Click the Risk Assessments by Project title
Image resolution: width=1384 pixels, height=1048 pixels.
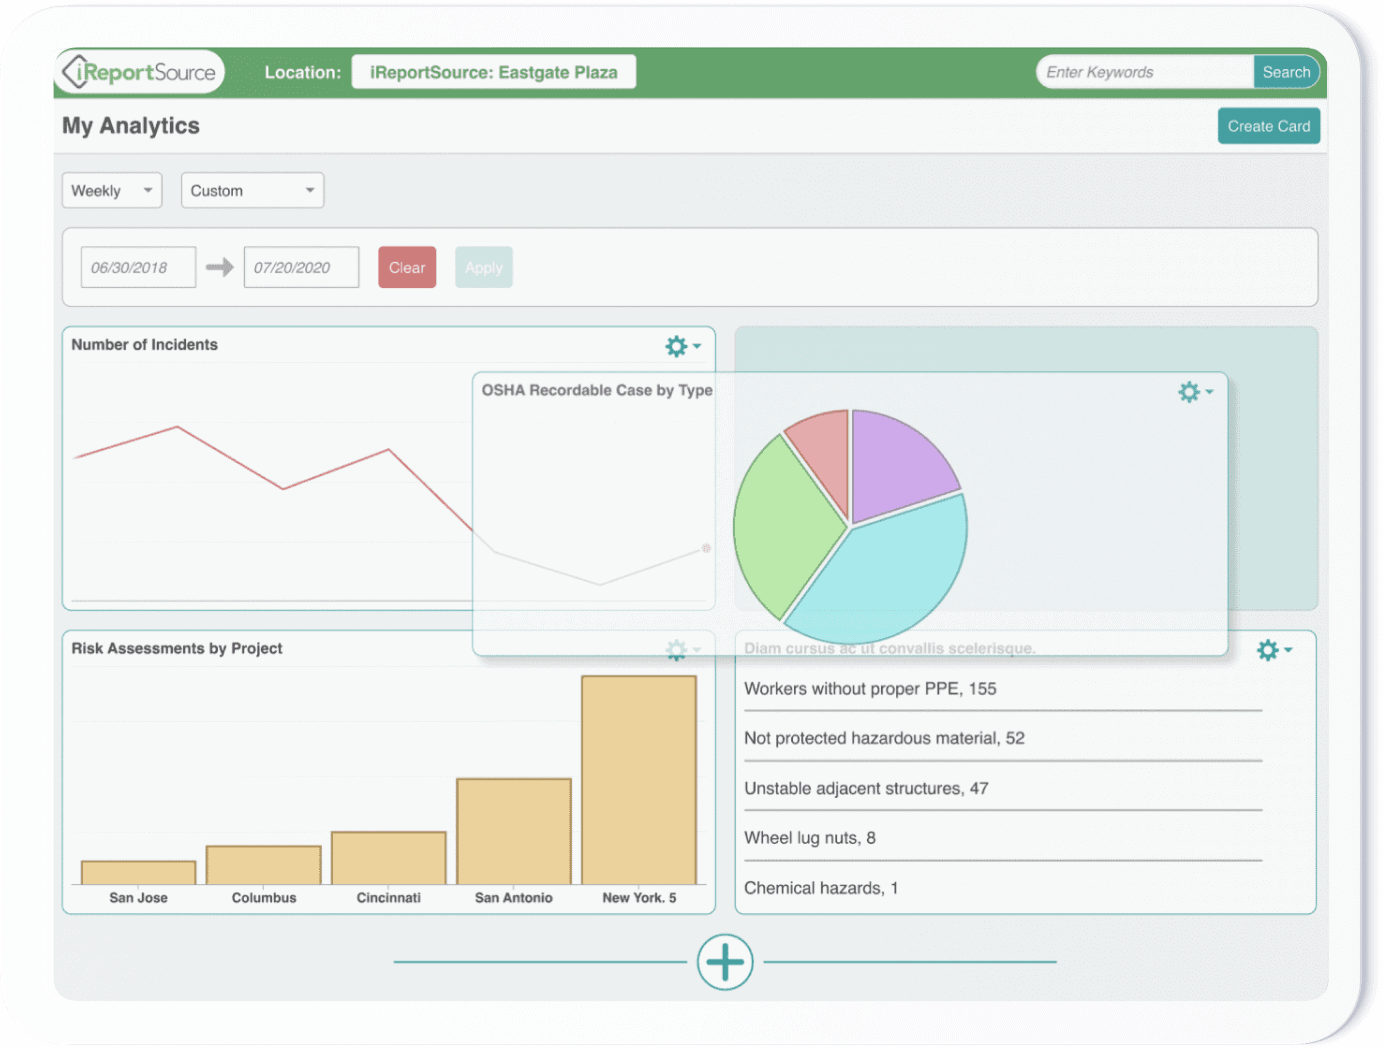pyautogui.click(x=177, y=649)
